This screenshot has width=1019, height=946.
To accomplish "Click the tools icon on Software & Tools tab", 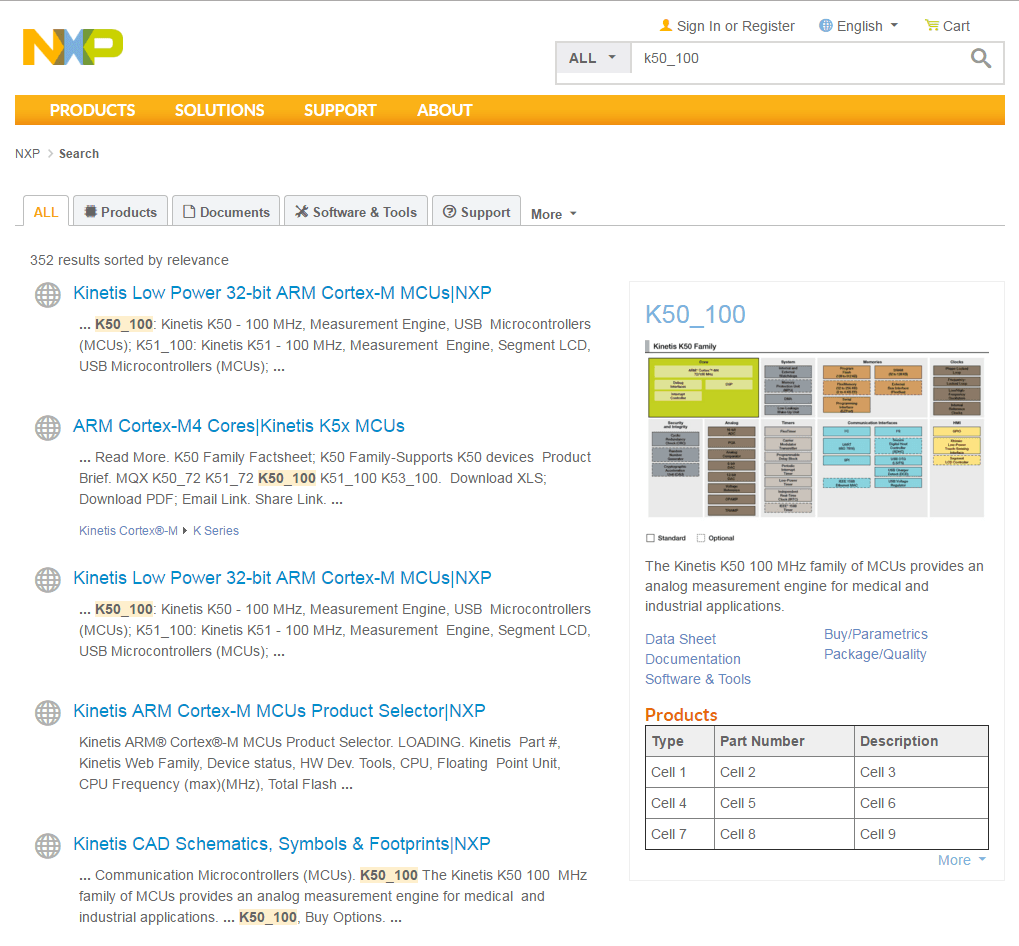I will (x=302, y=212).
